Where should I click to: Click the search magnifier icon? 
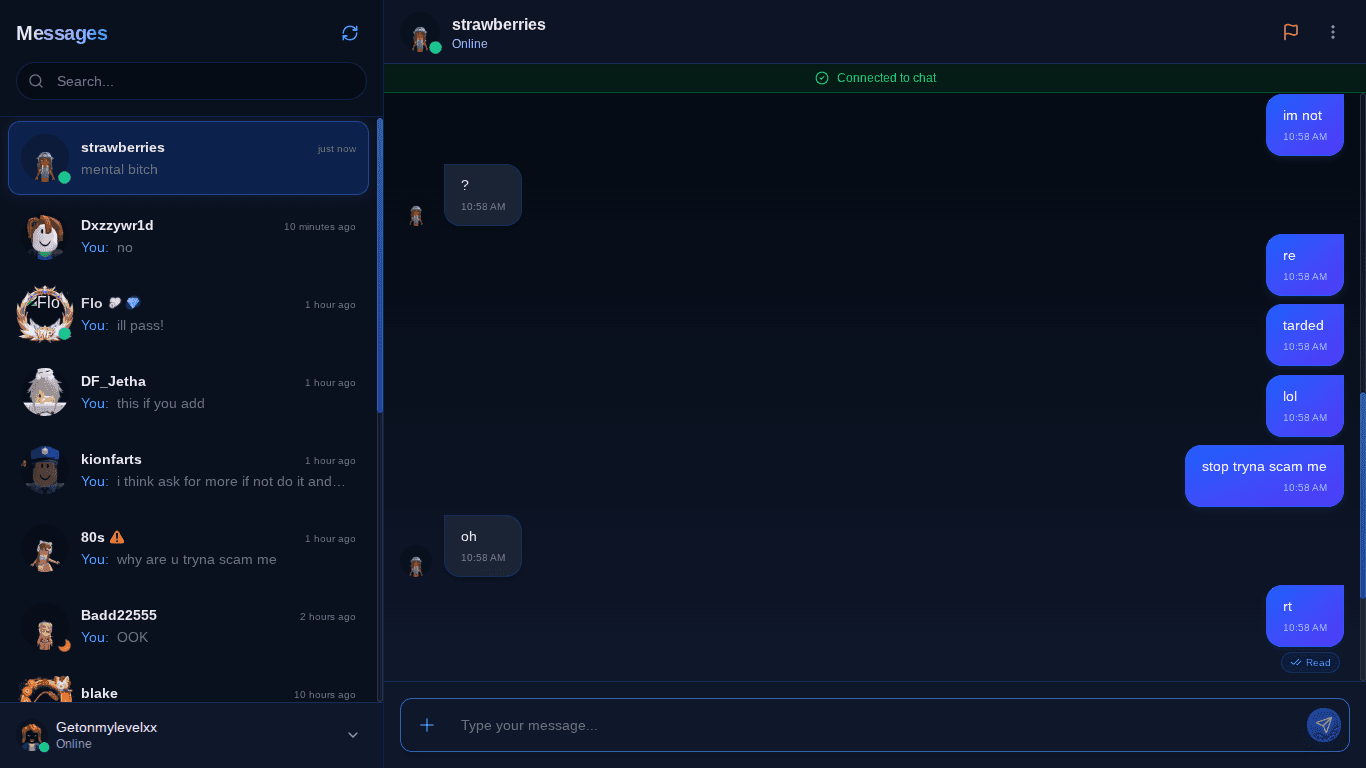(36, 81)
